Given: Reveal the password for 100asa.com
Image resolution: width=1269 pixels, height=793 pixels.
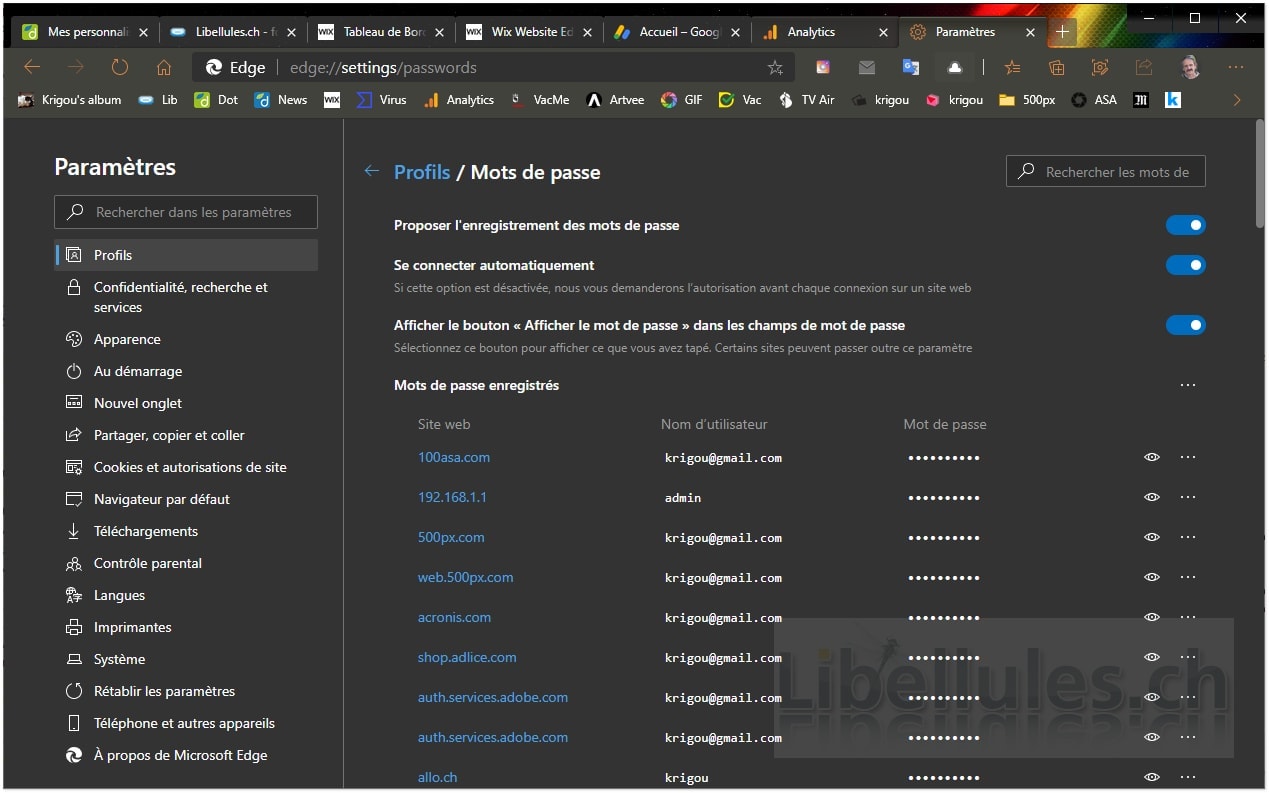Looking at the screenshot, I should tap(1152, 457).
